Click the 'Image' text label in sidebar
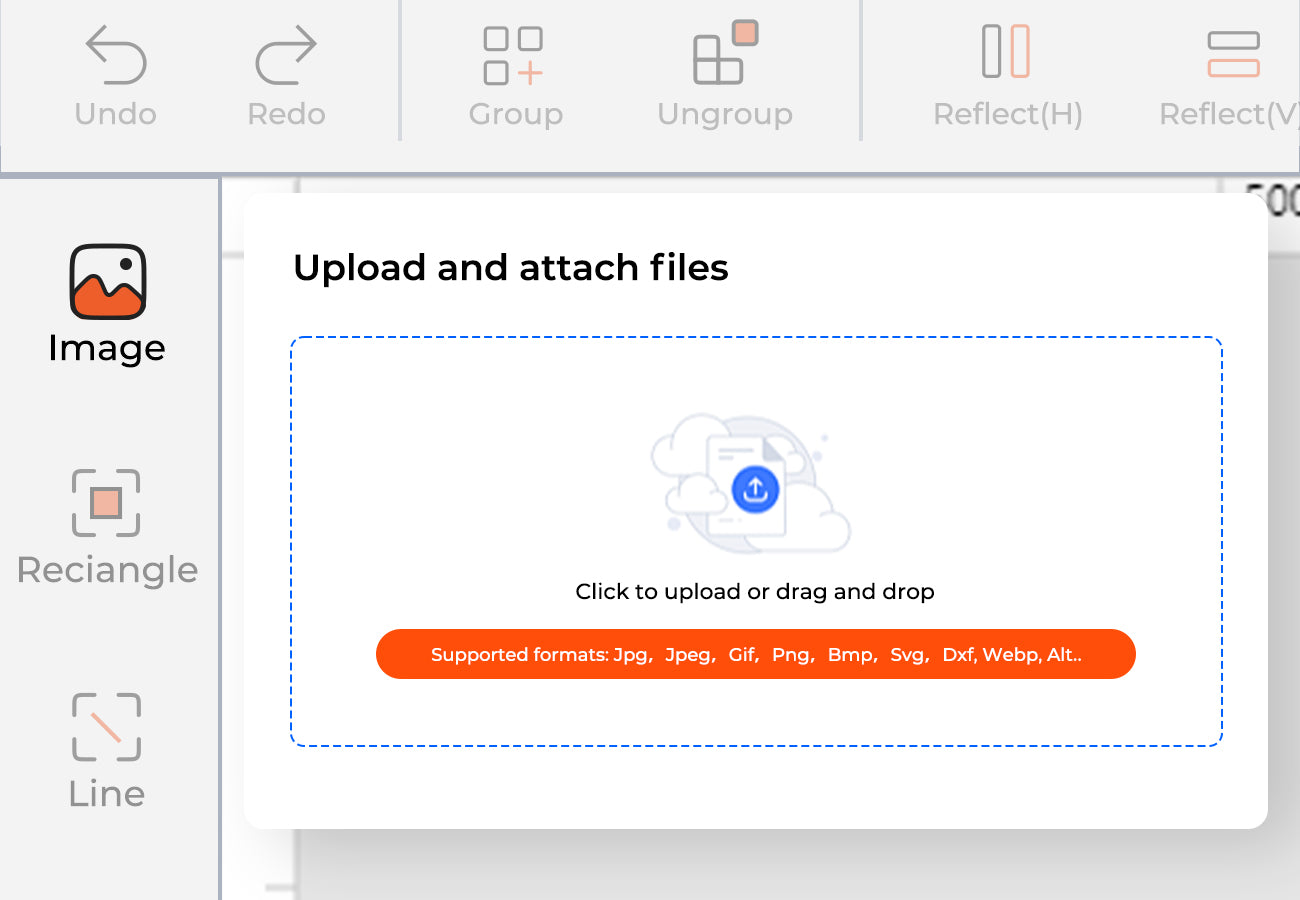Screen dimensions: 1300x900 pyautogui.click(x=107, y=348)
